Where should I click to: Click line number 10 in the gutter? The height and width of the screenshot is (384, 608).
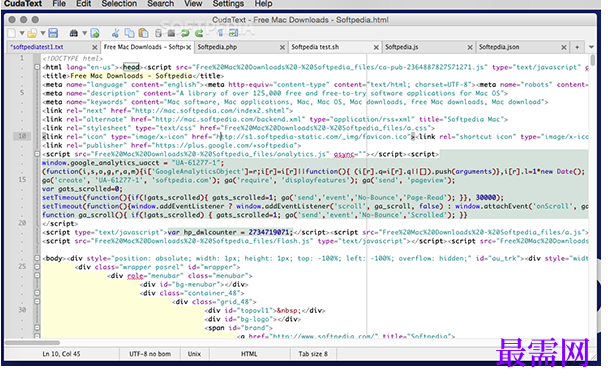(22, 136)
